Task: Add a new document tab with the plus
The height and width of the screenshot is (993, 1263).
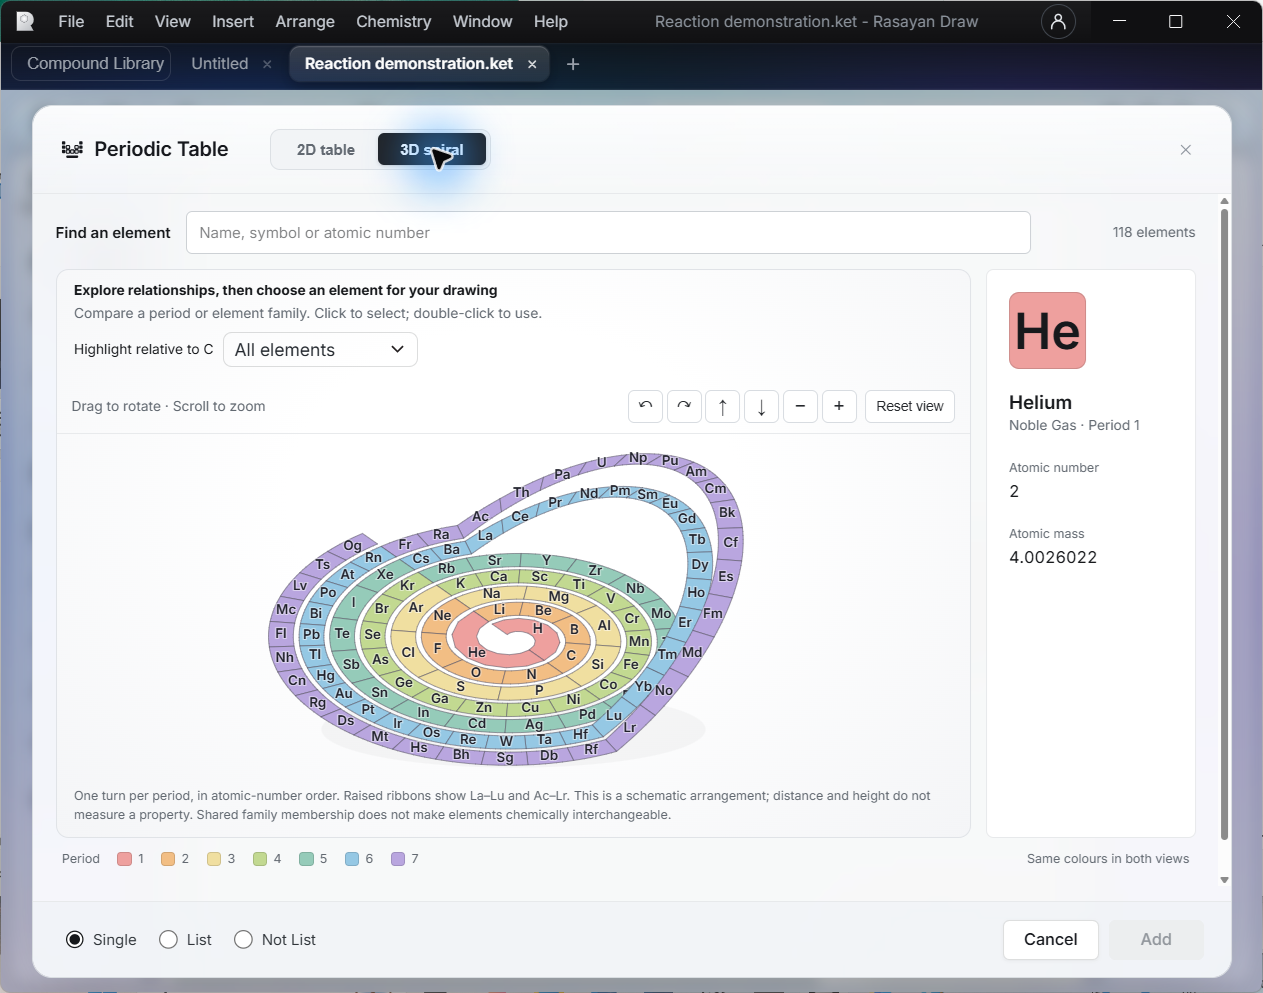Action: tap(573, 64)
